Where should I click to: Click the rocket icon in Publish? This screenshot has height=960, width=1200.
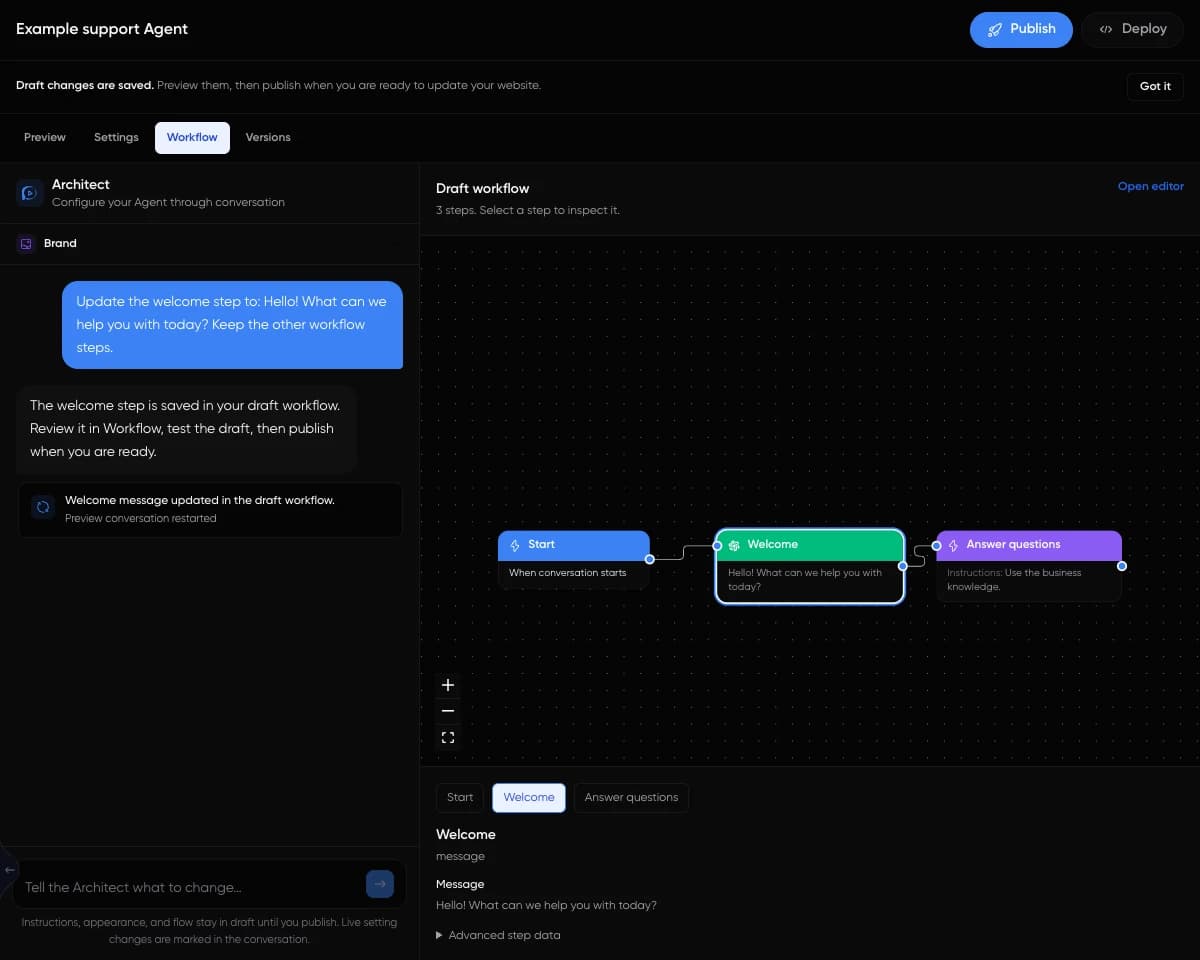(x=995, y=29)
